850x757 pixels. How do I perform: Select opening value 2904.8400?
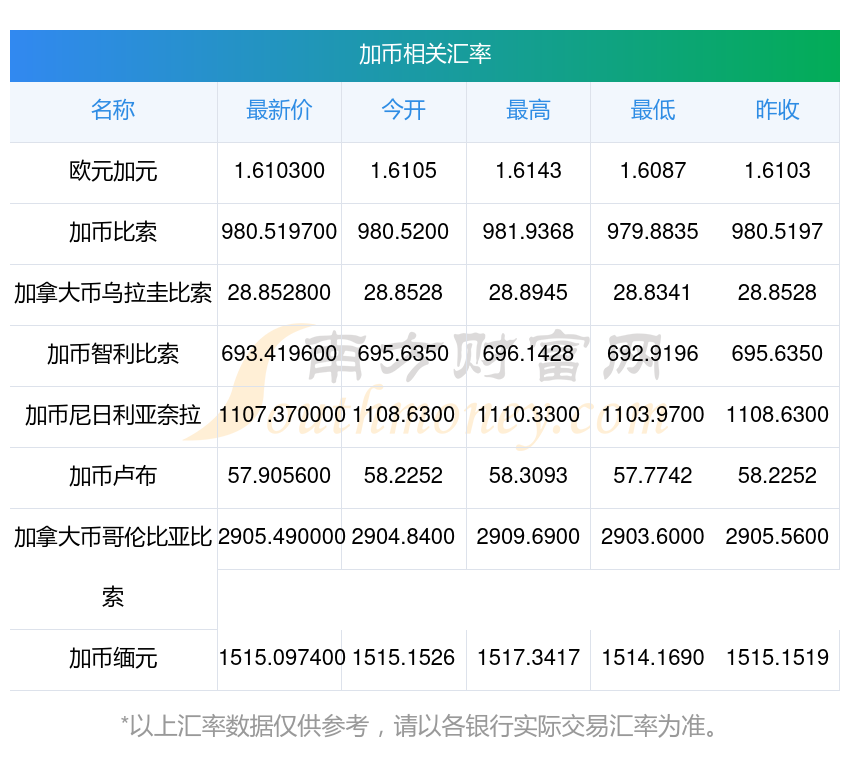[403, 537]
